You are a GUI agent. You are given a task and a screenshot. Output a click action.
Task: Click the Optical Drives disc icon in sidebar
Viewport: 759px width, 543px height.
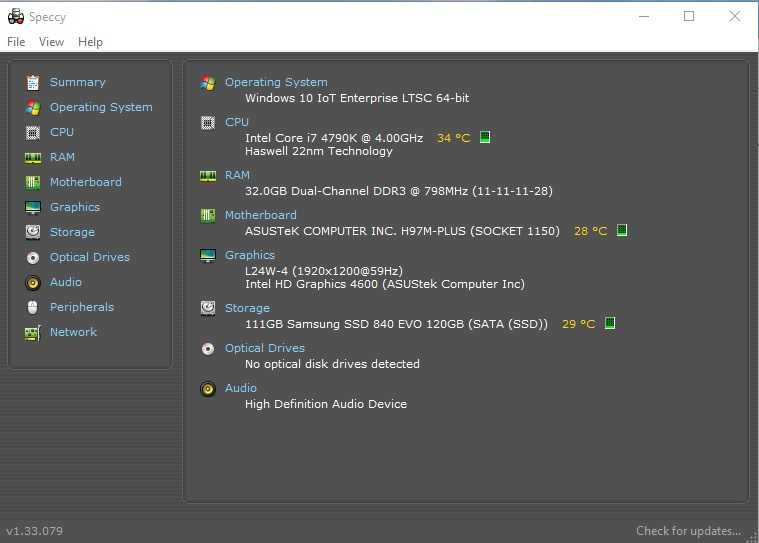[33, 257]
